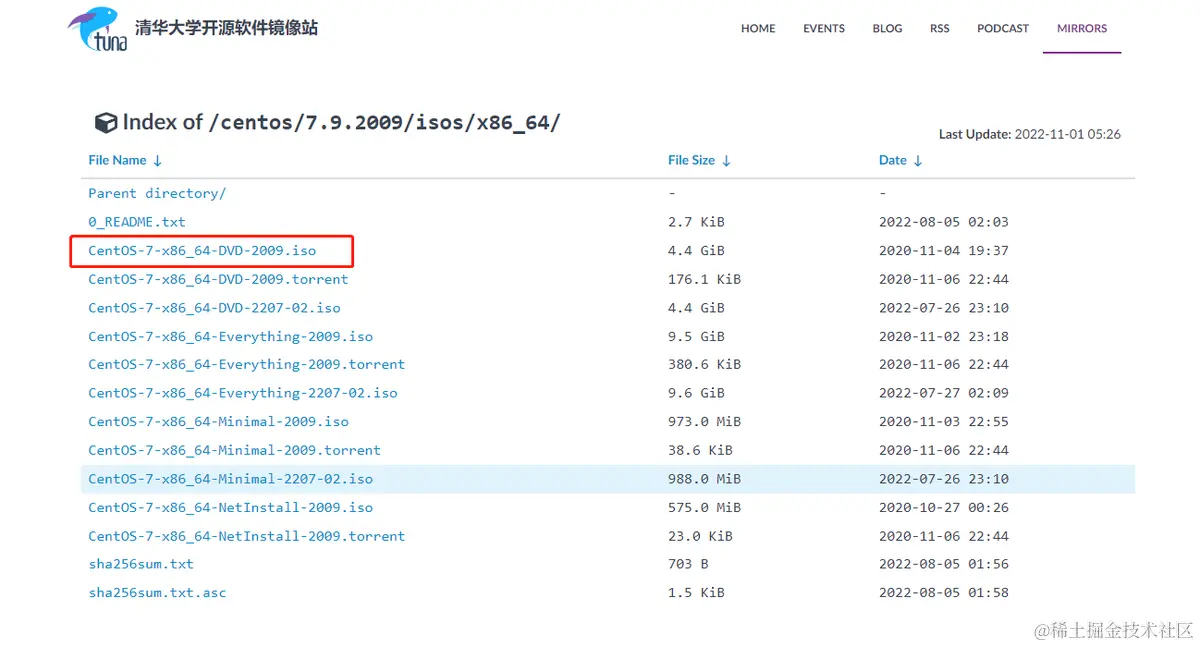Image resolution: width=1200 pixels, height=647 pixels.
Task: Download CentOS-7-x86_64-DVD-2009.iso
Action: click(202, 250)
